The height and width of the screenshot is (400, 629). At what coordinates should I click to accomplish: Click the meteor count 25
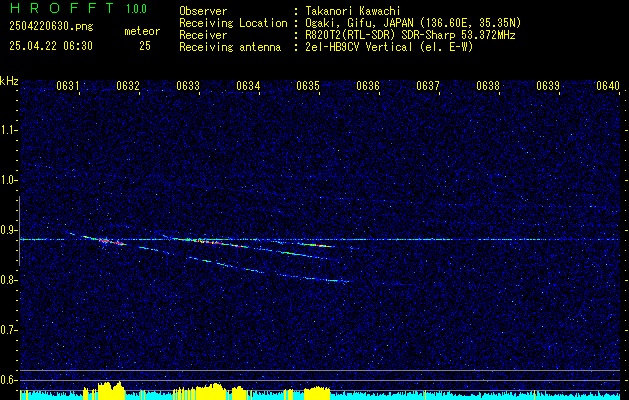tap(145, 46)
